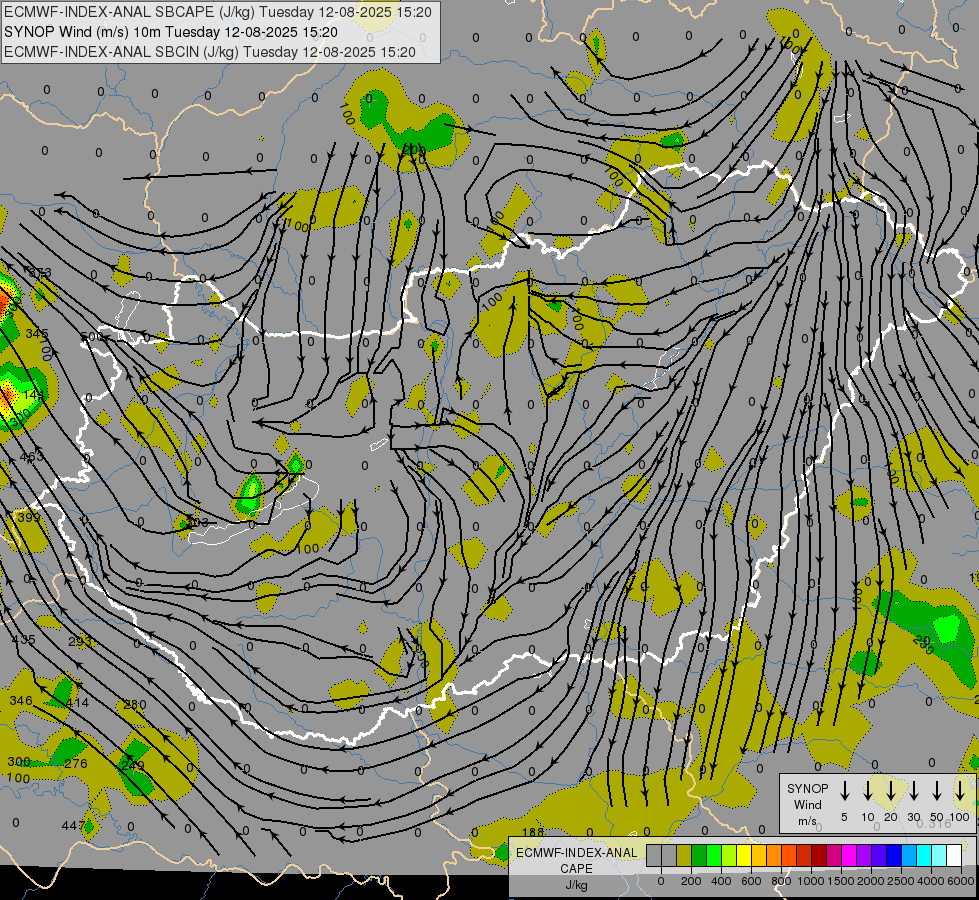Choose the cyan CAPE swatch before 4000
The height and width of the screenshot is (900, 979).
coord(925,856)
